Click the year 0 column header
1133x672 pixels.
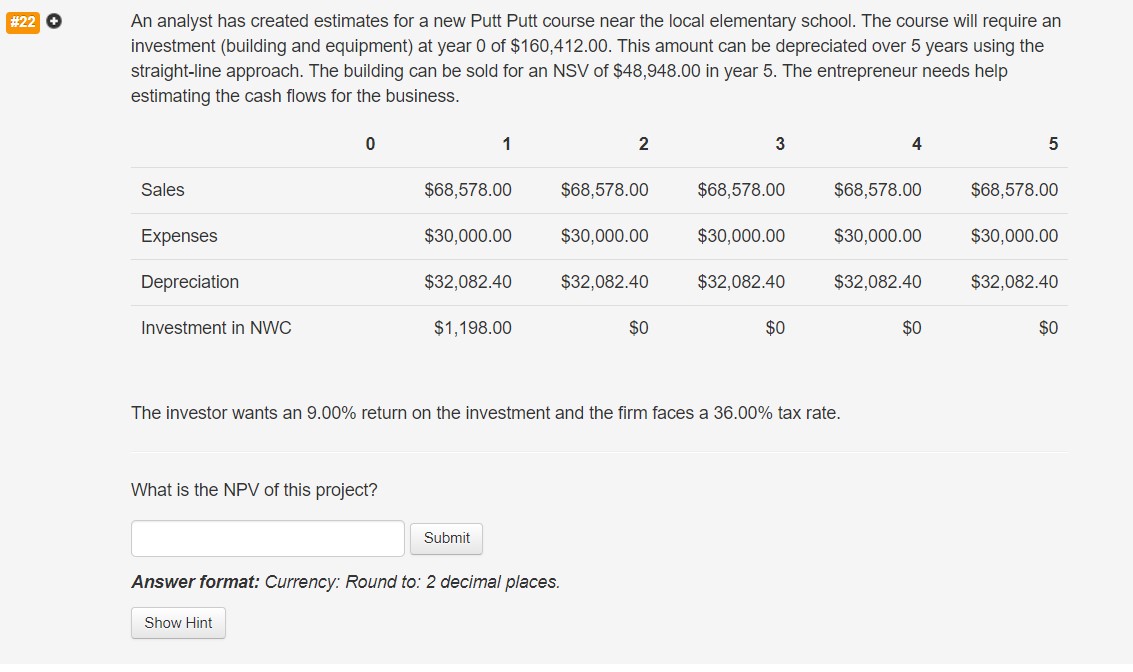369,143
